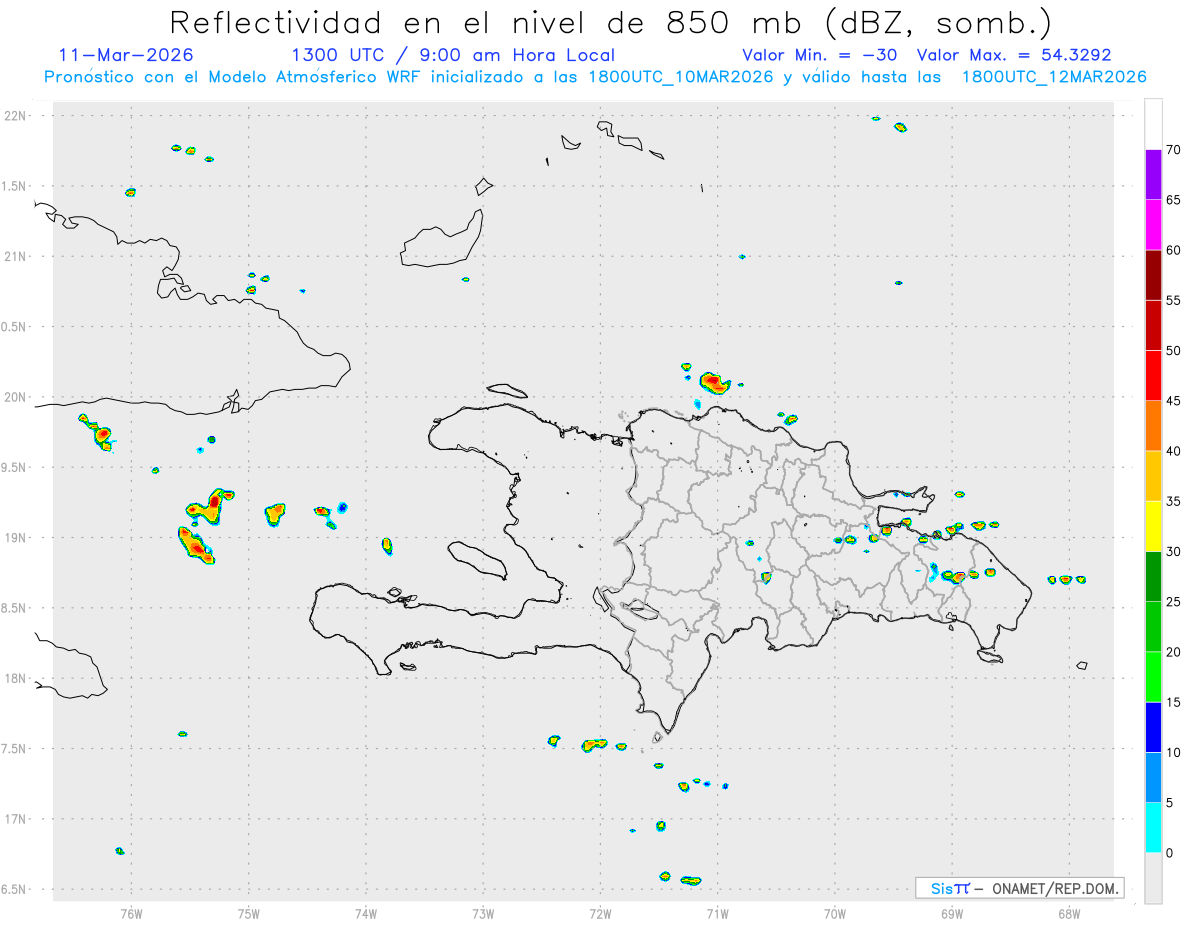Click the 'Valor Max. = 54.3292' text
The width and height of the screenshot is (1200, 927).
point(1014,55)
